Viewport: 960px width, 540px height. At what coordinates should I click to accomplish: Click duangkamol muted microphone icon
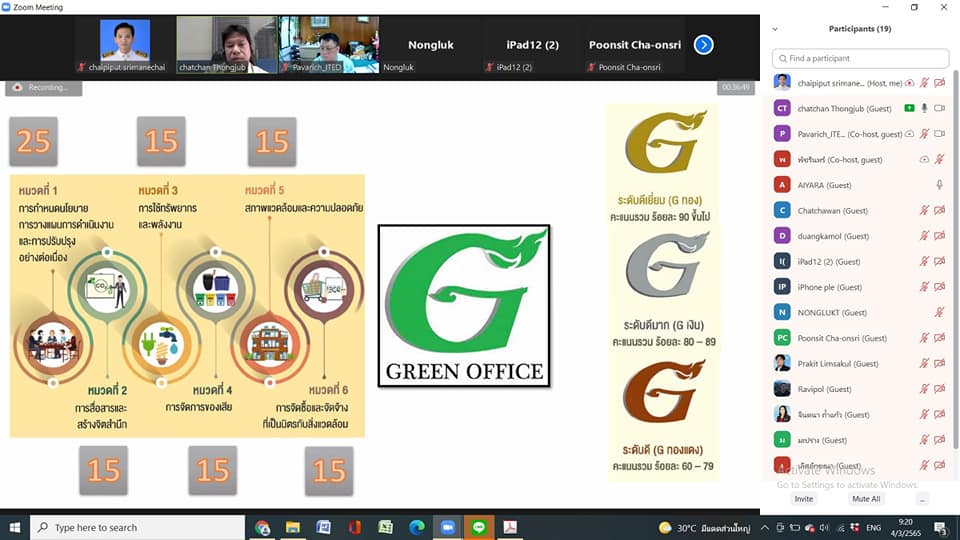pyautogui.click(x=924, y=236)
